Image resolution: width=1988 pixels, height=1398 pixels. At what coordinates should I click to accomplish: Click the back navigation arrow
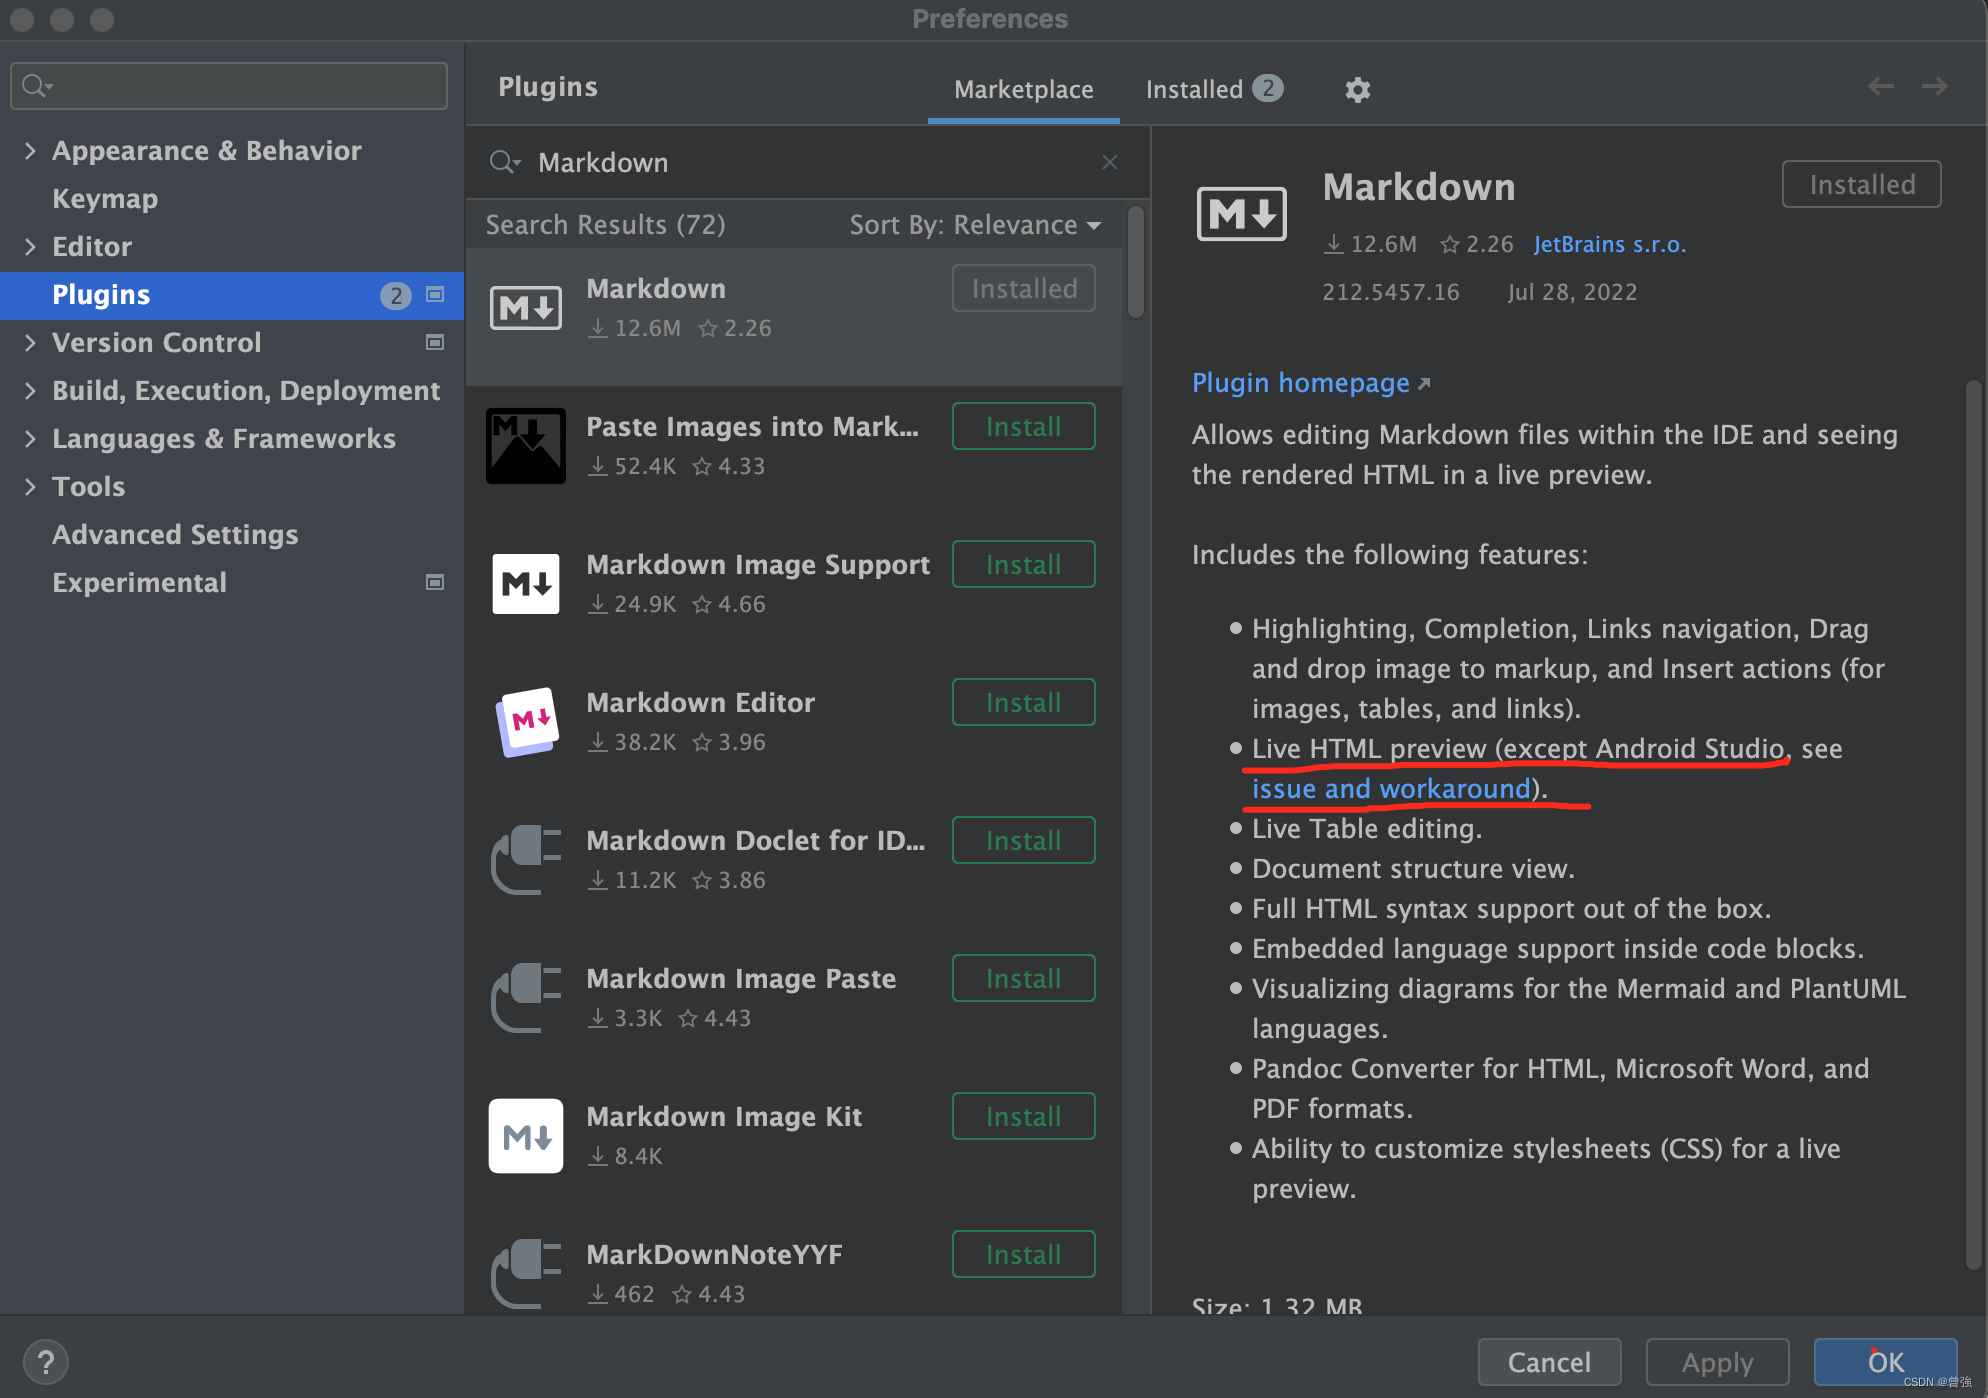(1880, 86)
